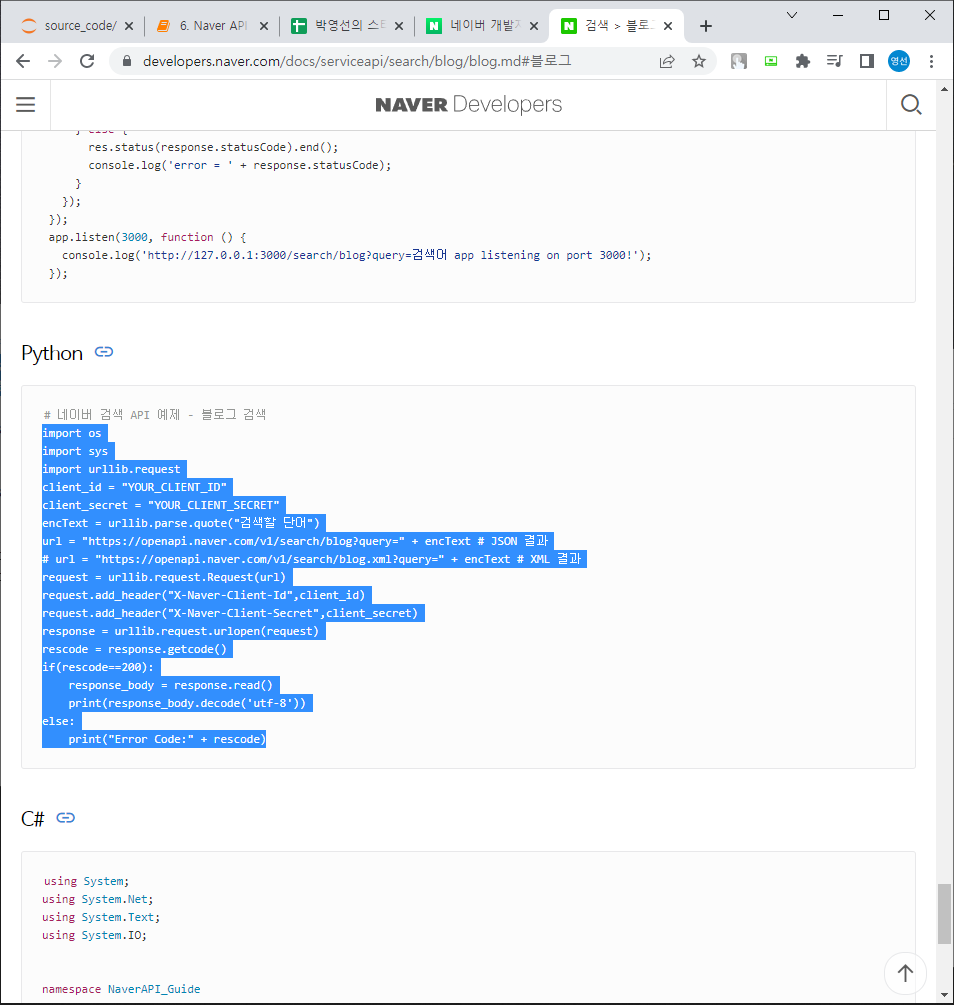Click the 'else:' line in Python code

pos(58,721)
